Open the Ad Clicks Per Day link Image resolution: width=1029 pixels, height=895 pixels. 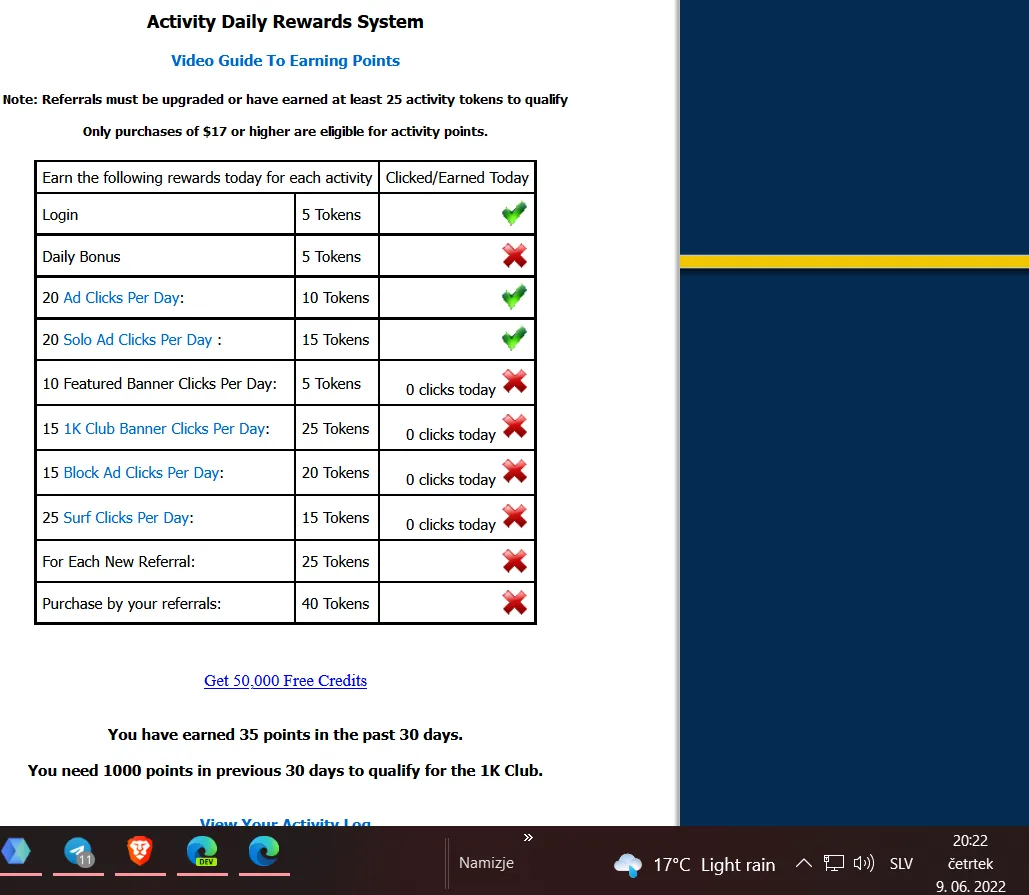121,298
